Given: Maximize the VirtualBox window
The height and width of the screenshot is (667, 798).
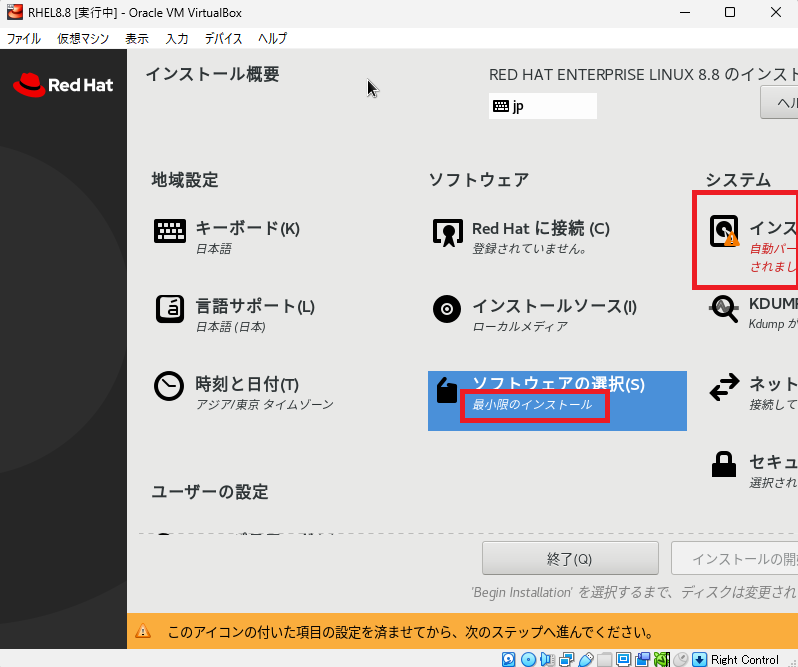Looking at the screenshot, I should pos(730,12).
